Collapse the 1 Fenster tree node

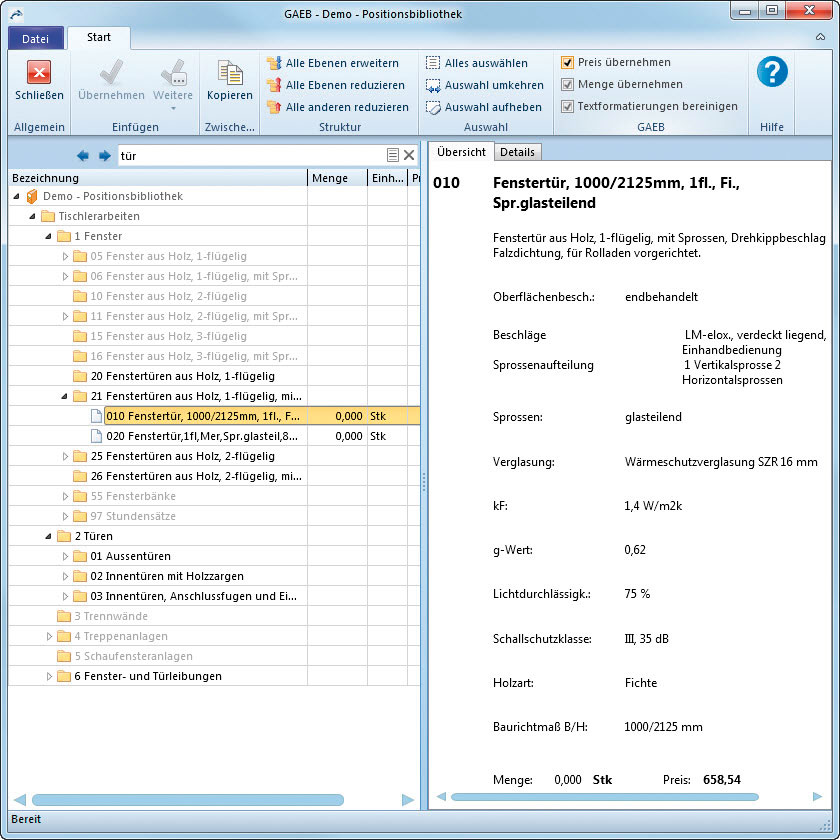49,236
